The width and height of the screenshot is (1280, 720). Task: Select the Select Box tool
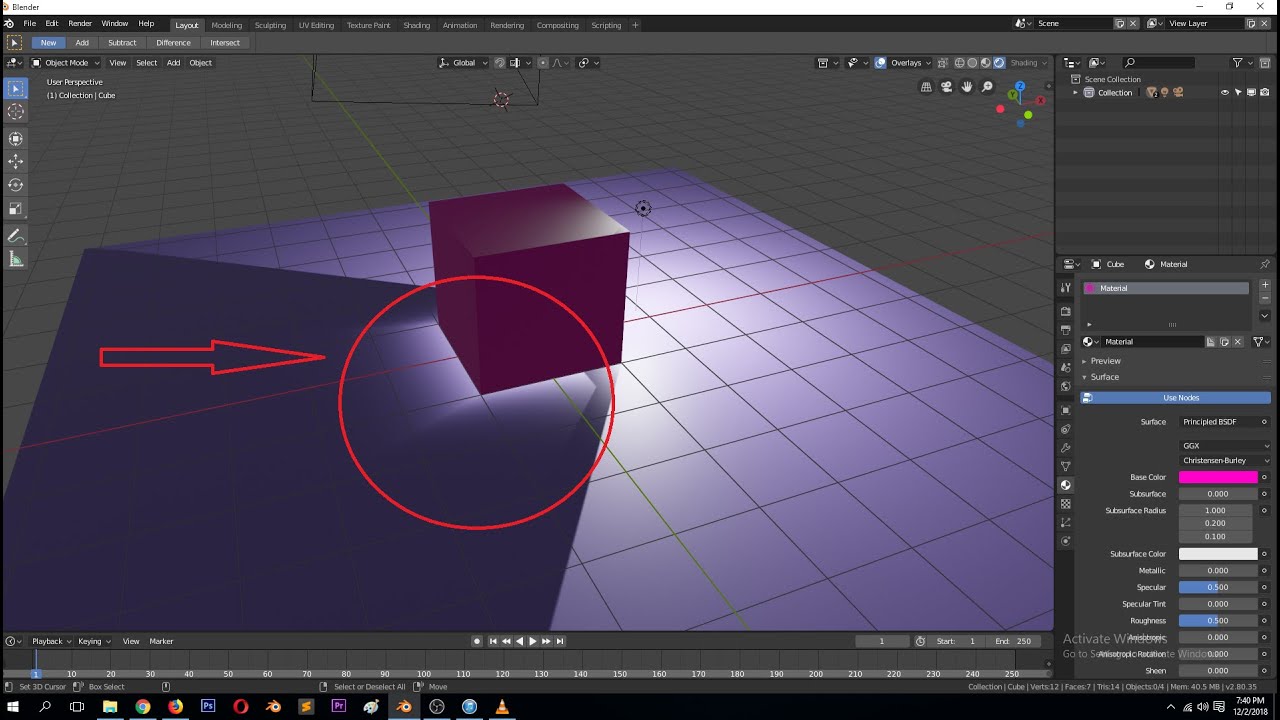click(x=16, y=88)
